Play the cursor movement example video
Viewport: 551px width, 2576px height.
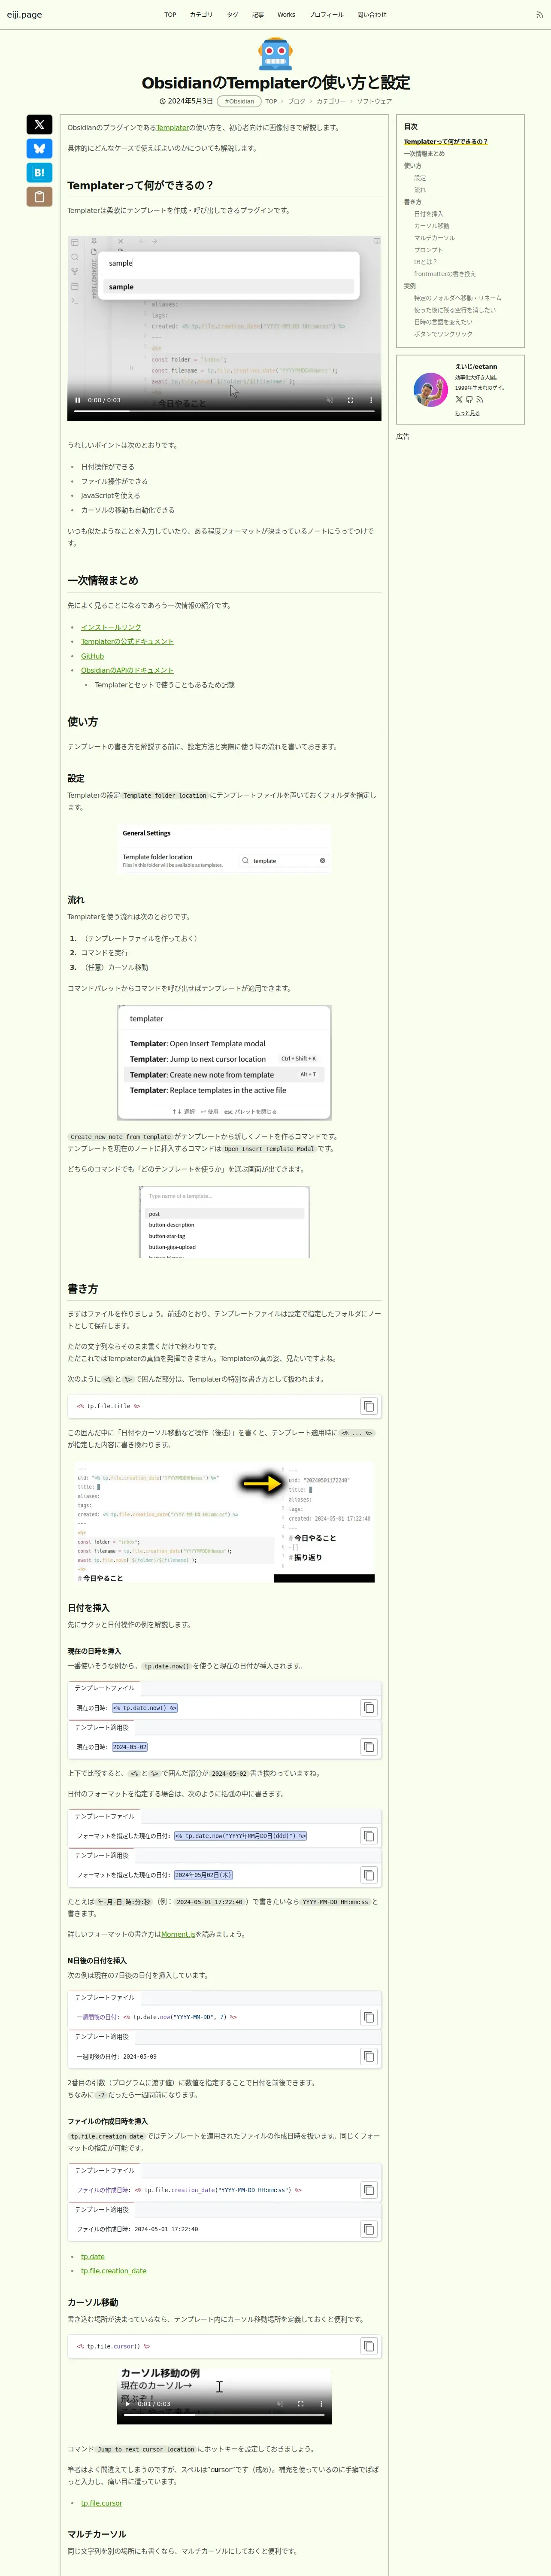click(x=127, y=2403)
